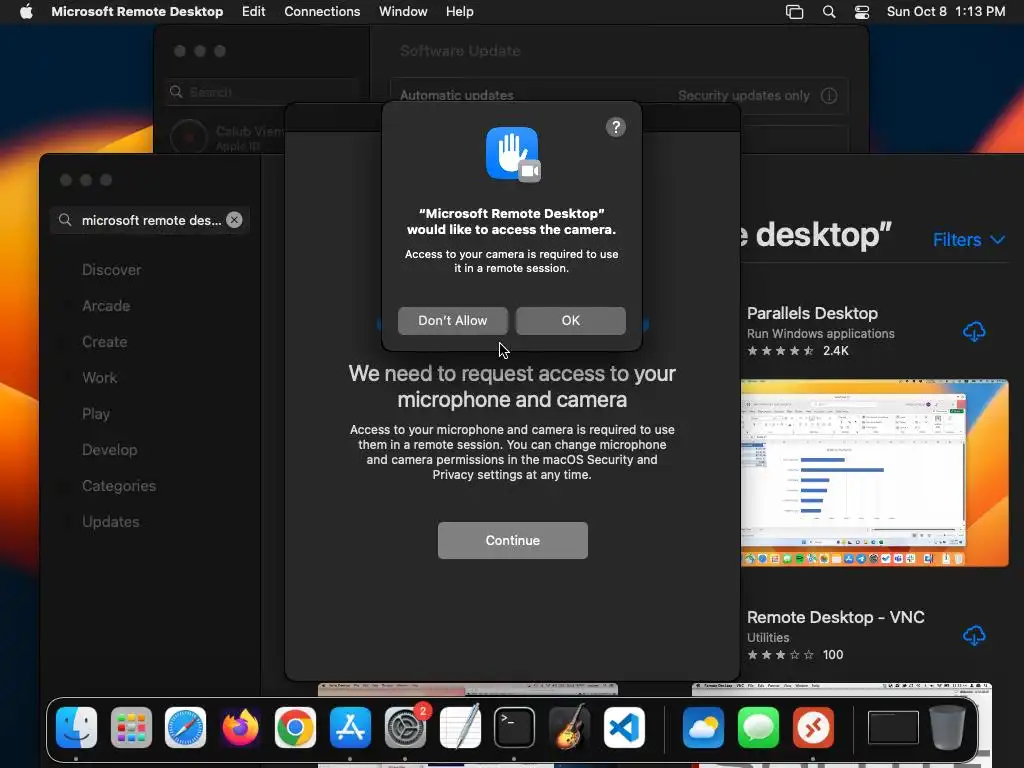Viewport: 1024px width, 768px height.
Task: Click Automatic updates row in Software Update
Action: 619,96
